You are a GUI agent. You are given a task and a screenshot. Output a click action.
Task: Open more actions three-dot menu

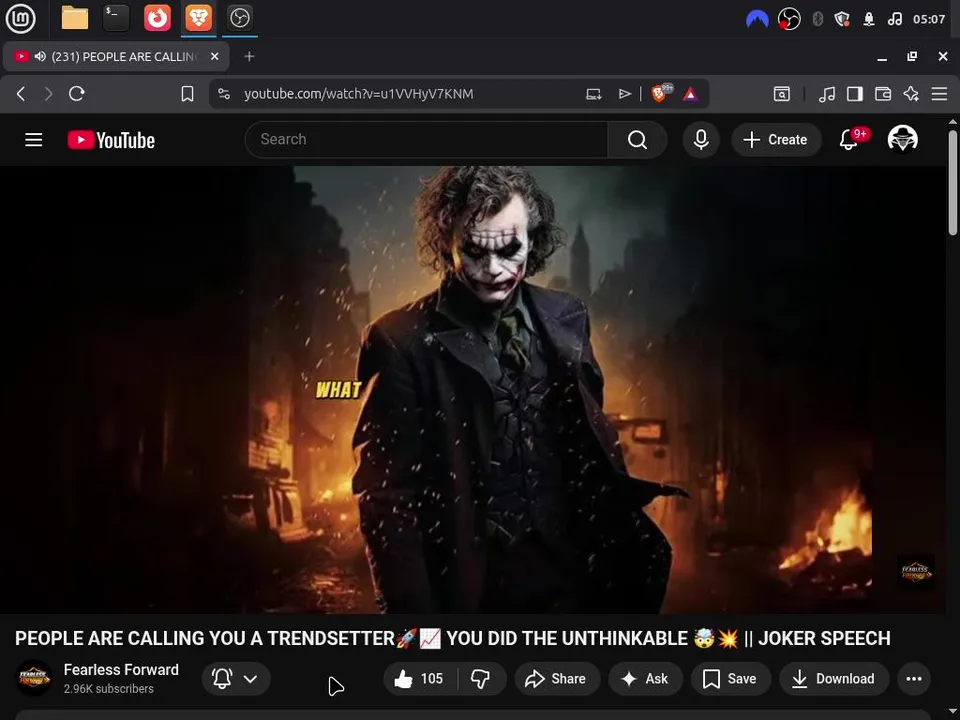(x=914, y=678)
